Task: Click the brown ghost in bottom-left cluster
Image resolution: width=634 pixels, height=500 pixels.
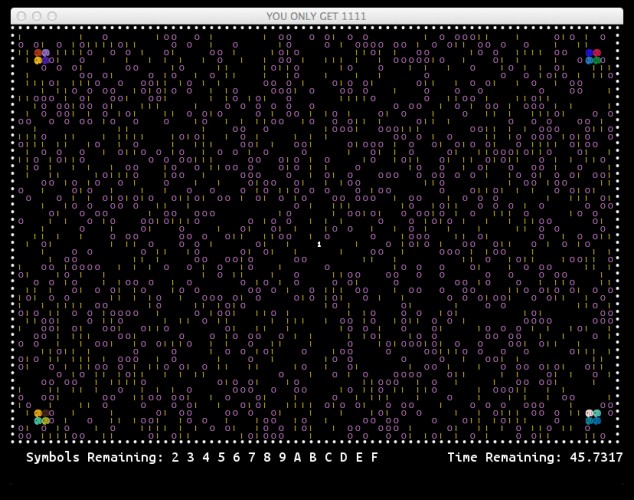Action: (46, 413)
